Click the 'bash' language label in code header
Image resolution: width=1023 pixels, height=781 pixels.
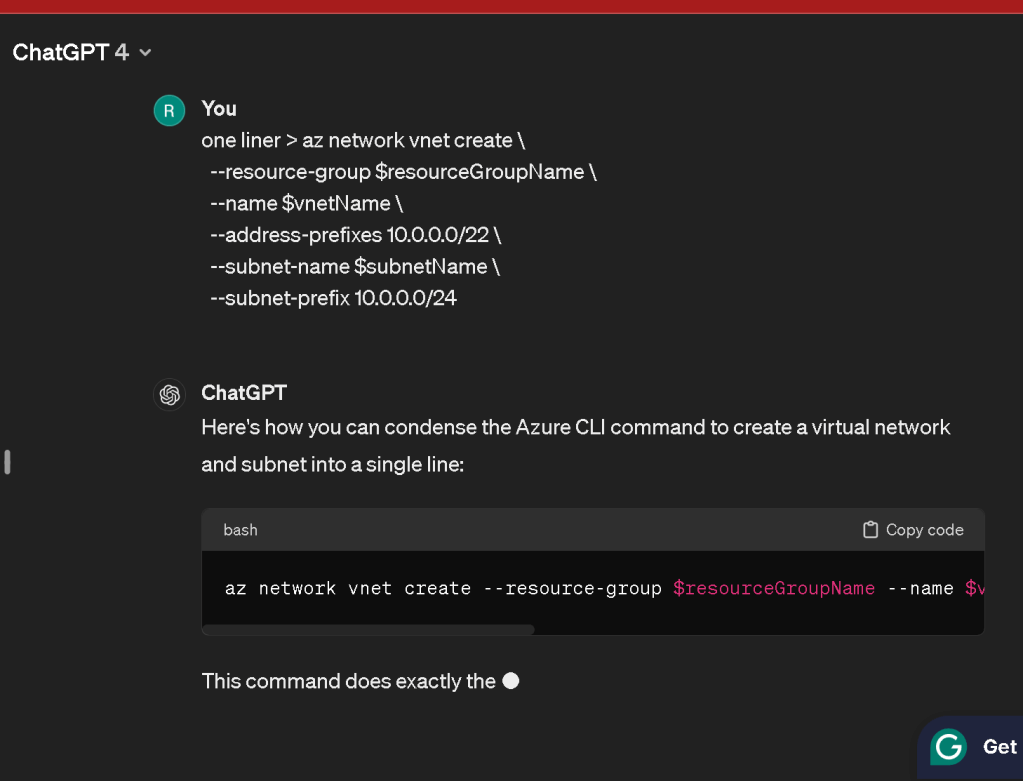point(240,530)
